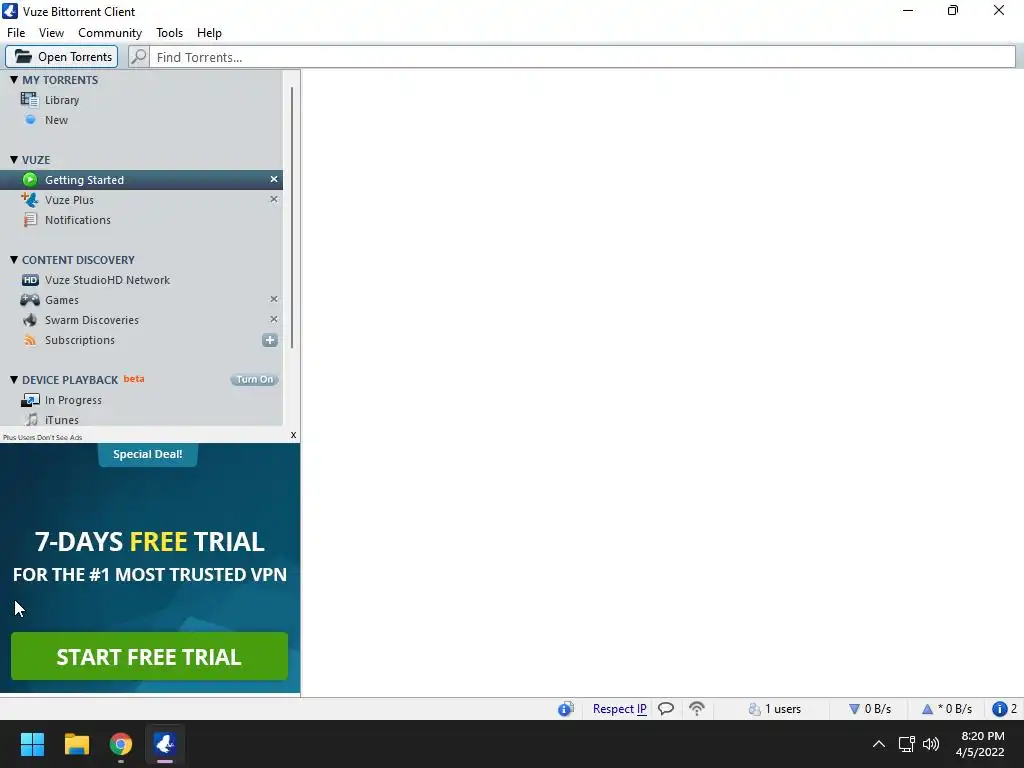
Task: Click 'Plus Users Don't See Ads' text
Action: coord(42,438)
